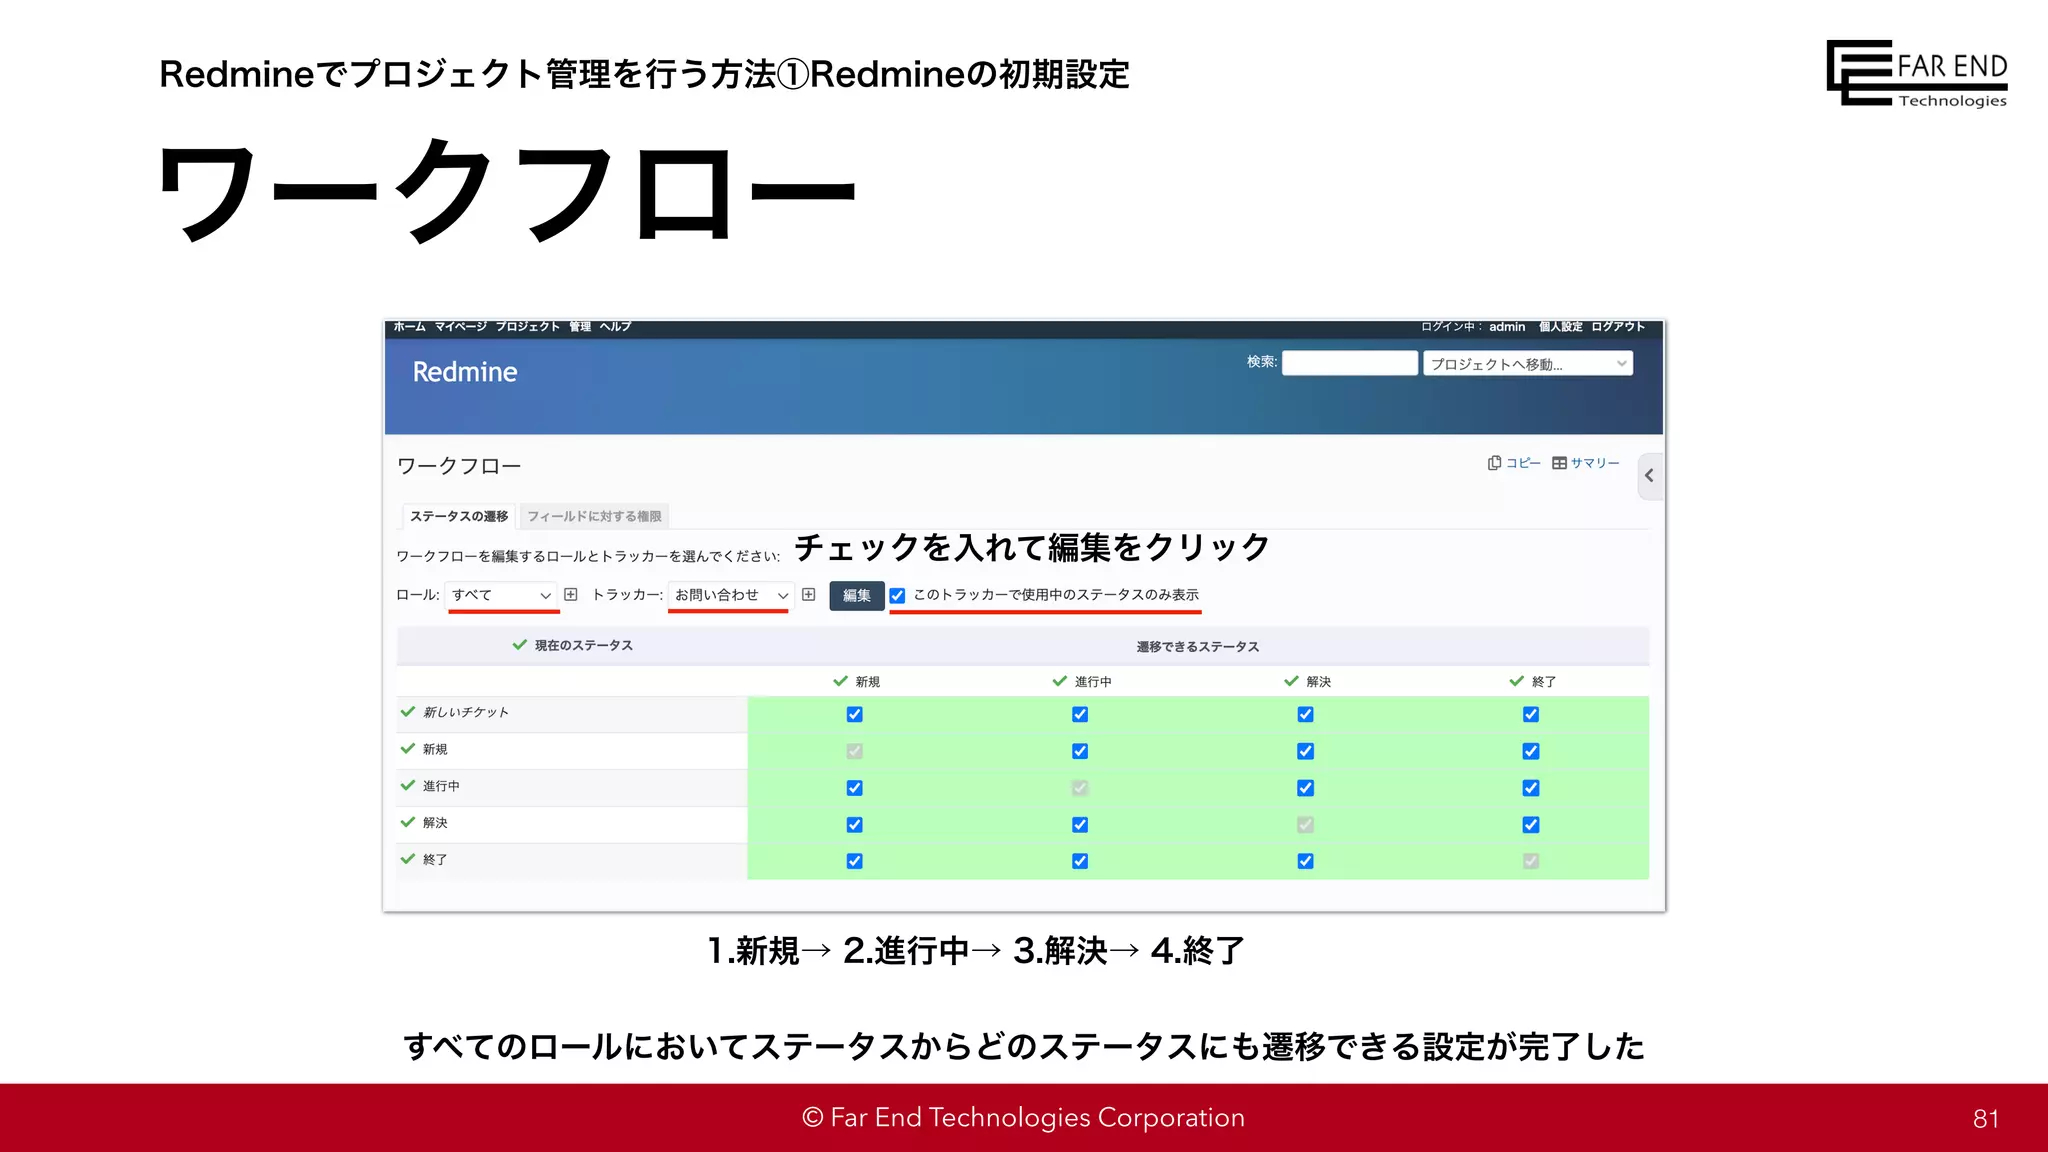
Task: Toggle 進行中 row to 新規 transition checkbox
Action: (x=855, y=788)
